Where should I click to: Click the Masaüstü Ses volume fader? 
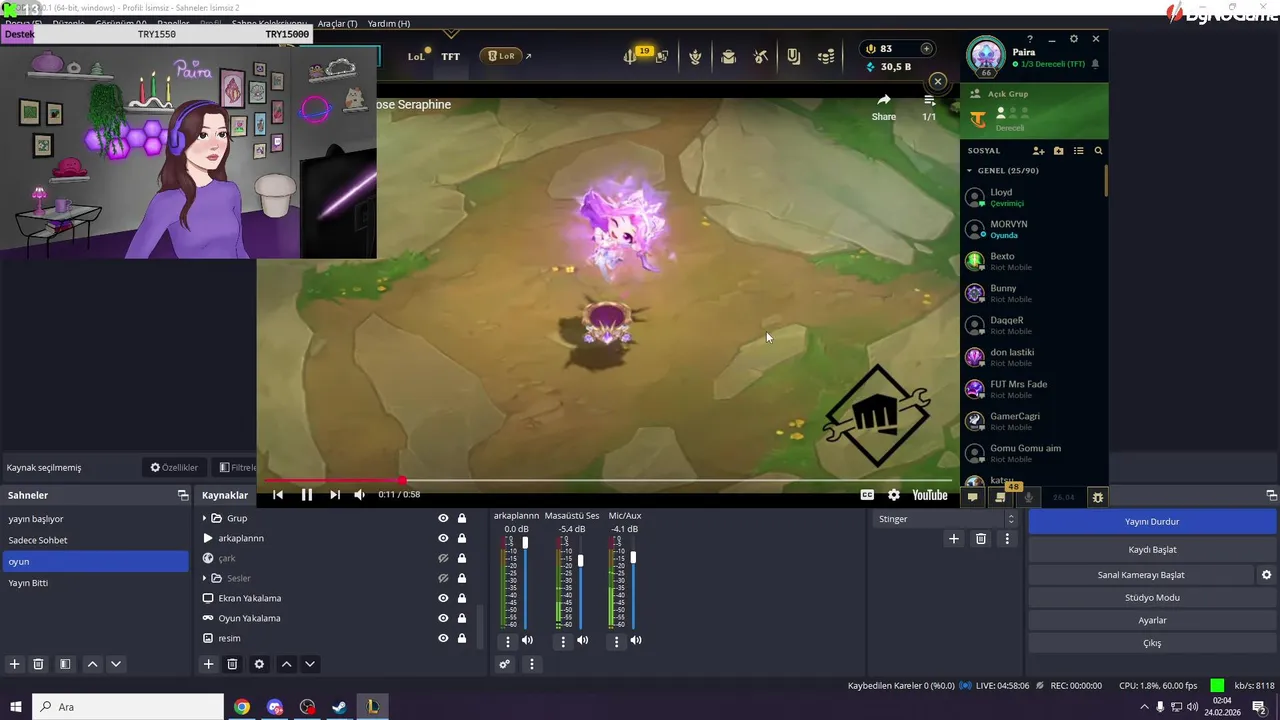pos(580,561)
